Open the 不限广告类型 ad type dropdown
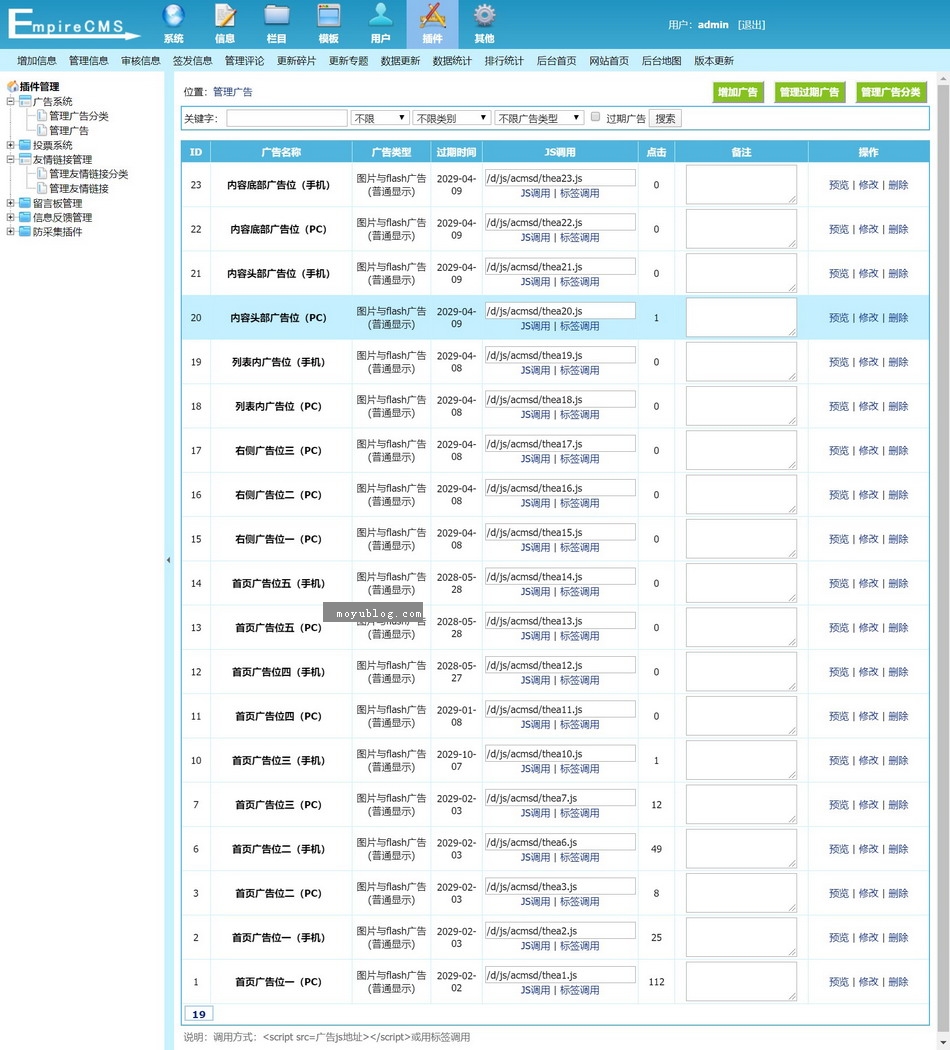This screenshot has width=950, height=1050. (x=539, y=119)
